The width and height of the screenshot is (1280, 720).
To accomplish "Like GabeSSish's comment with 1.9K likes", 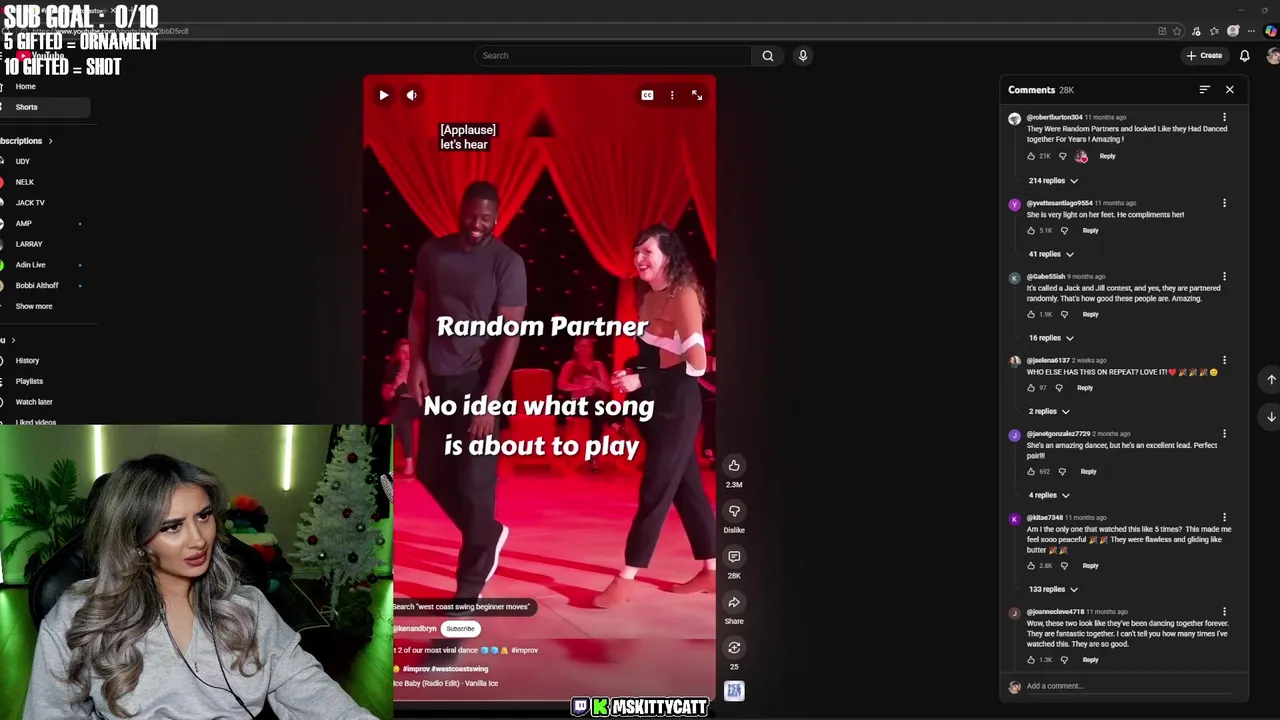I will coord(1031,314).
